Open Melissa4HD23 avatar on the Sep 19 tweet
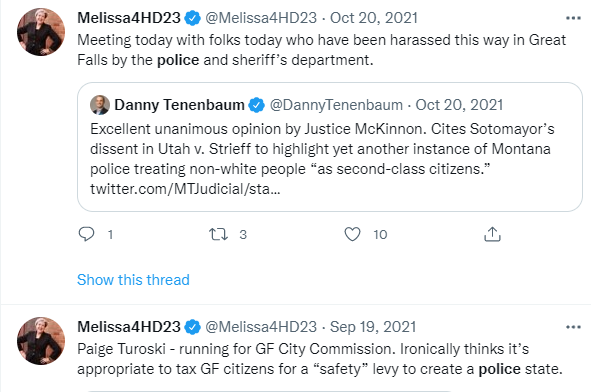 41,341
